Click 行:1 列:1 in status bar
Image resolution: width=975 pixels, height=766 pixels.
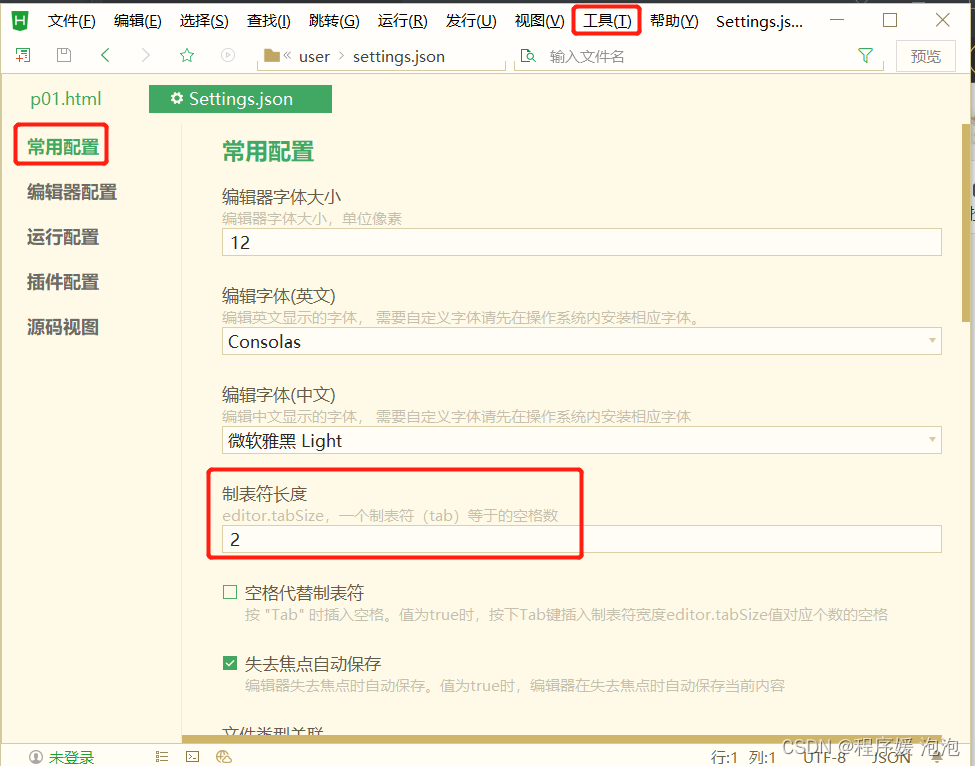[743, 757]
